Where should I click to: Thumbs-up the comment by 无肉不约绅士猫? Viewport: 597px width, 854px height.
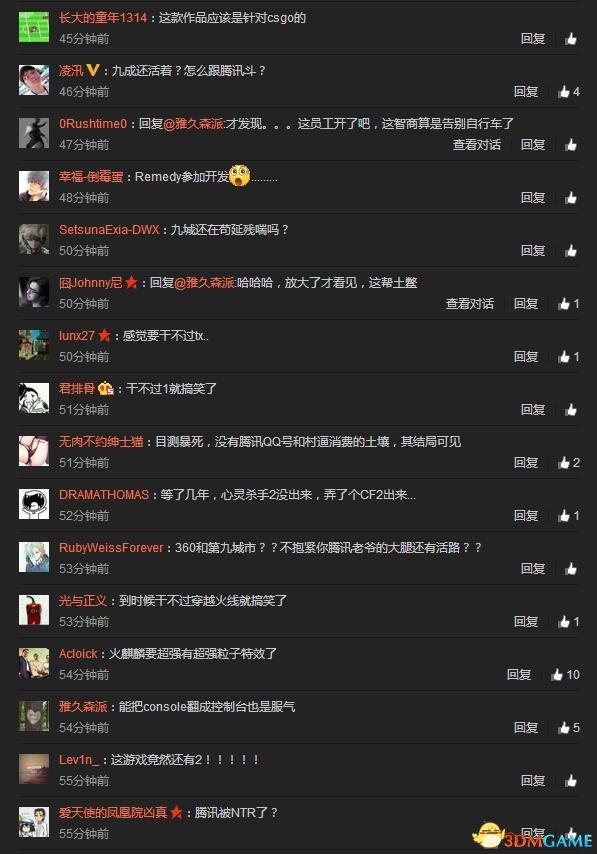tap(568, 463)
